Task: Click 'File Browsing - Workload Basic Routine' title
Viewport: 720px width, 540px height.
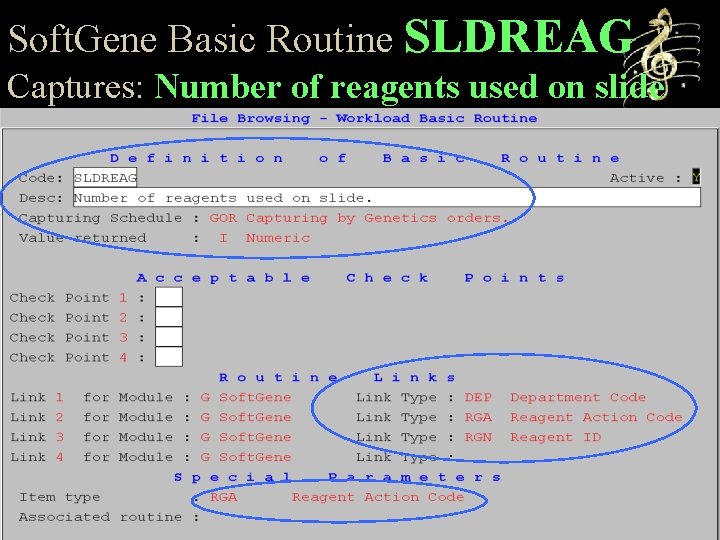Action: point(364,118)
